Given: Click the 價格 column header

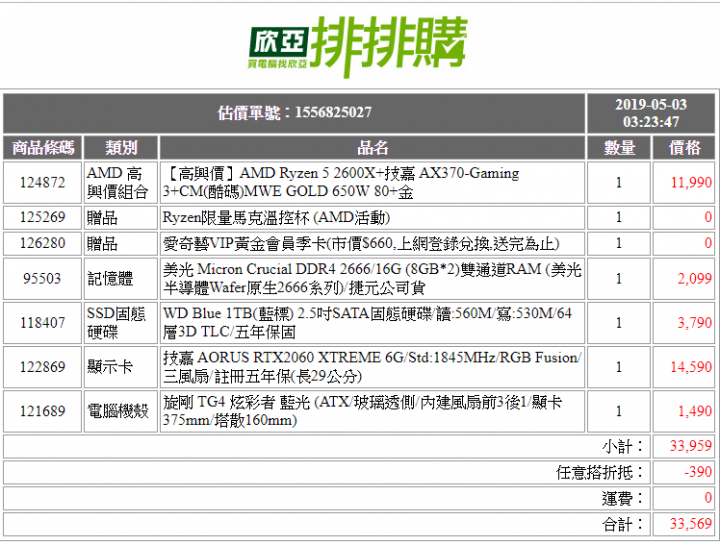Looking at the screenshot, I should (684, 147).
